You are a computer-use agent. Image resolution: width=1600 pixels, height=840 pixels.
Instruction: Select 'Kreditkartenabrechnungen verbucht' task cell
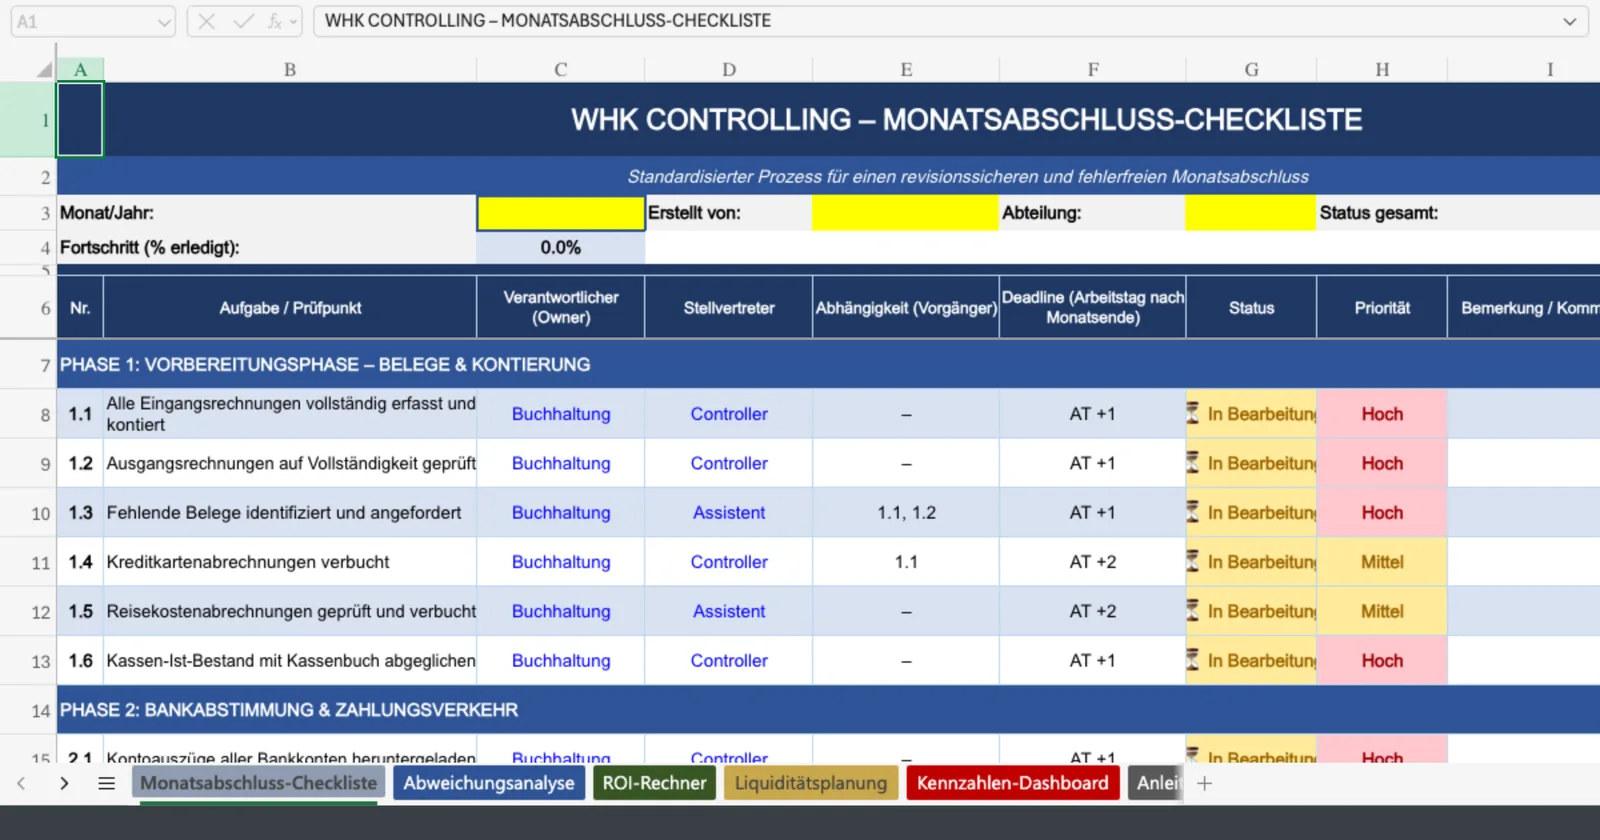click(290, 562)
